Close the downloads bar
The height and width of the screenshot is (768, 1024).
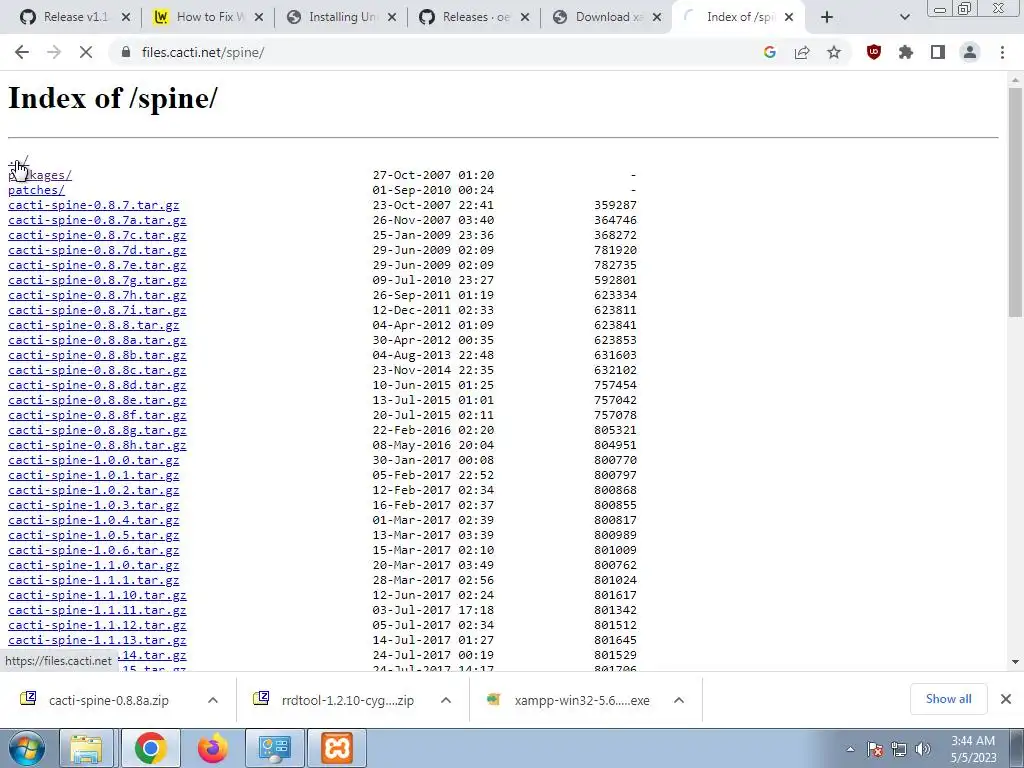[x=1006, y=699]
